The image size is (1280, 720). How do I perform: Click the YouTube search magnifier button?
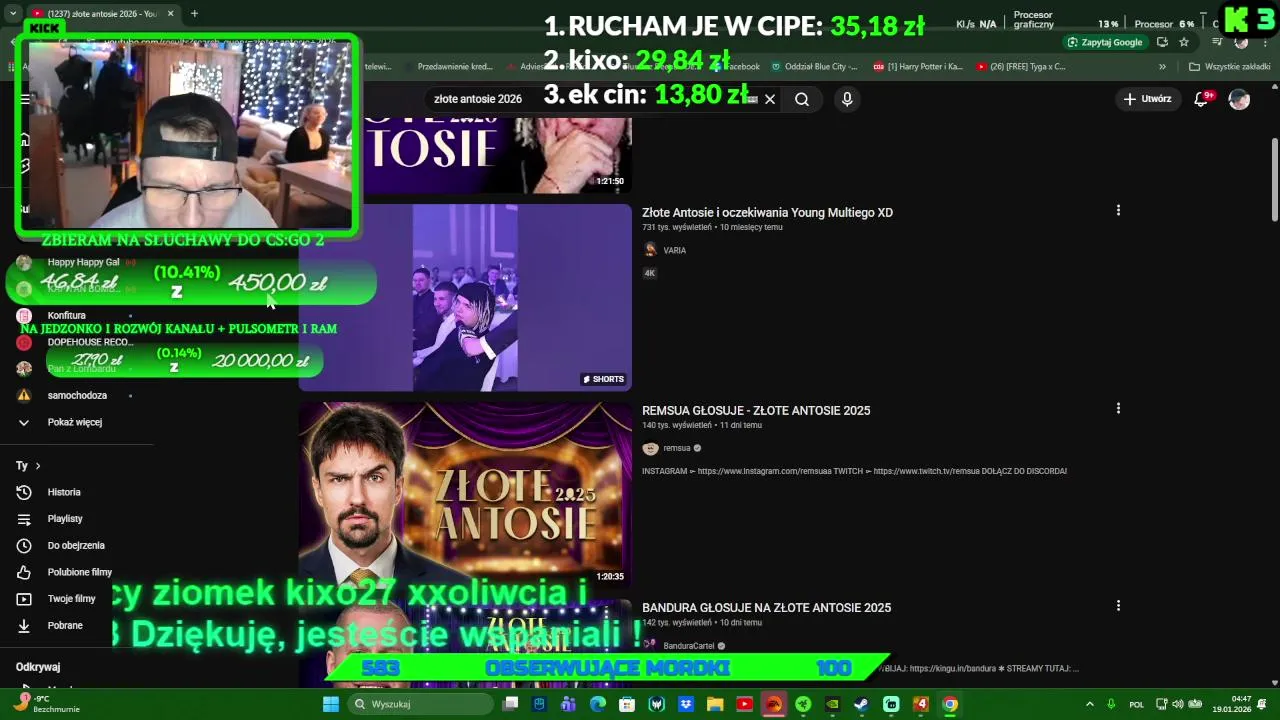point(801,99)
